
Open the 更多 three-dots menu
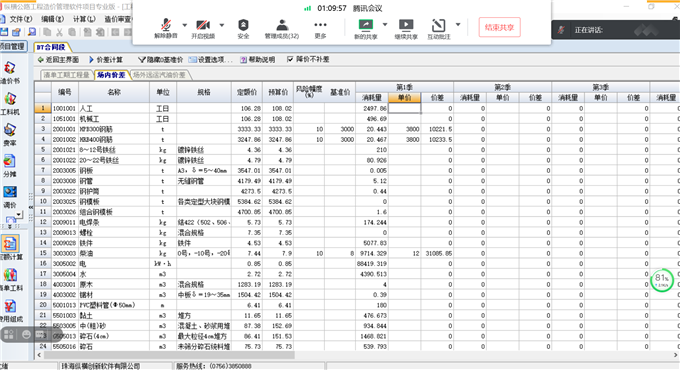point(320,29)
